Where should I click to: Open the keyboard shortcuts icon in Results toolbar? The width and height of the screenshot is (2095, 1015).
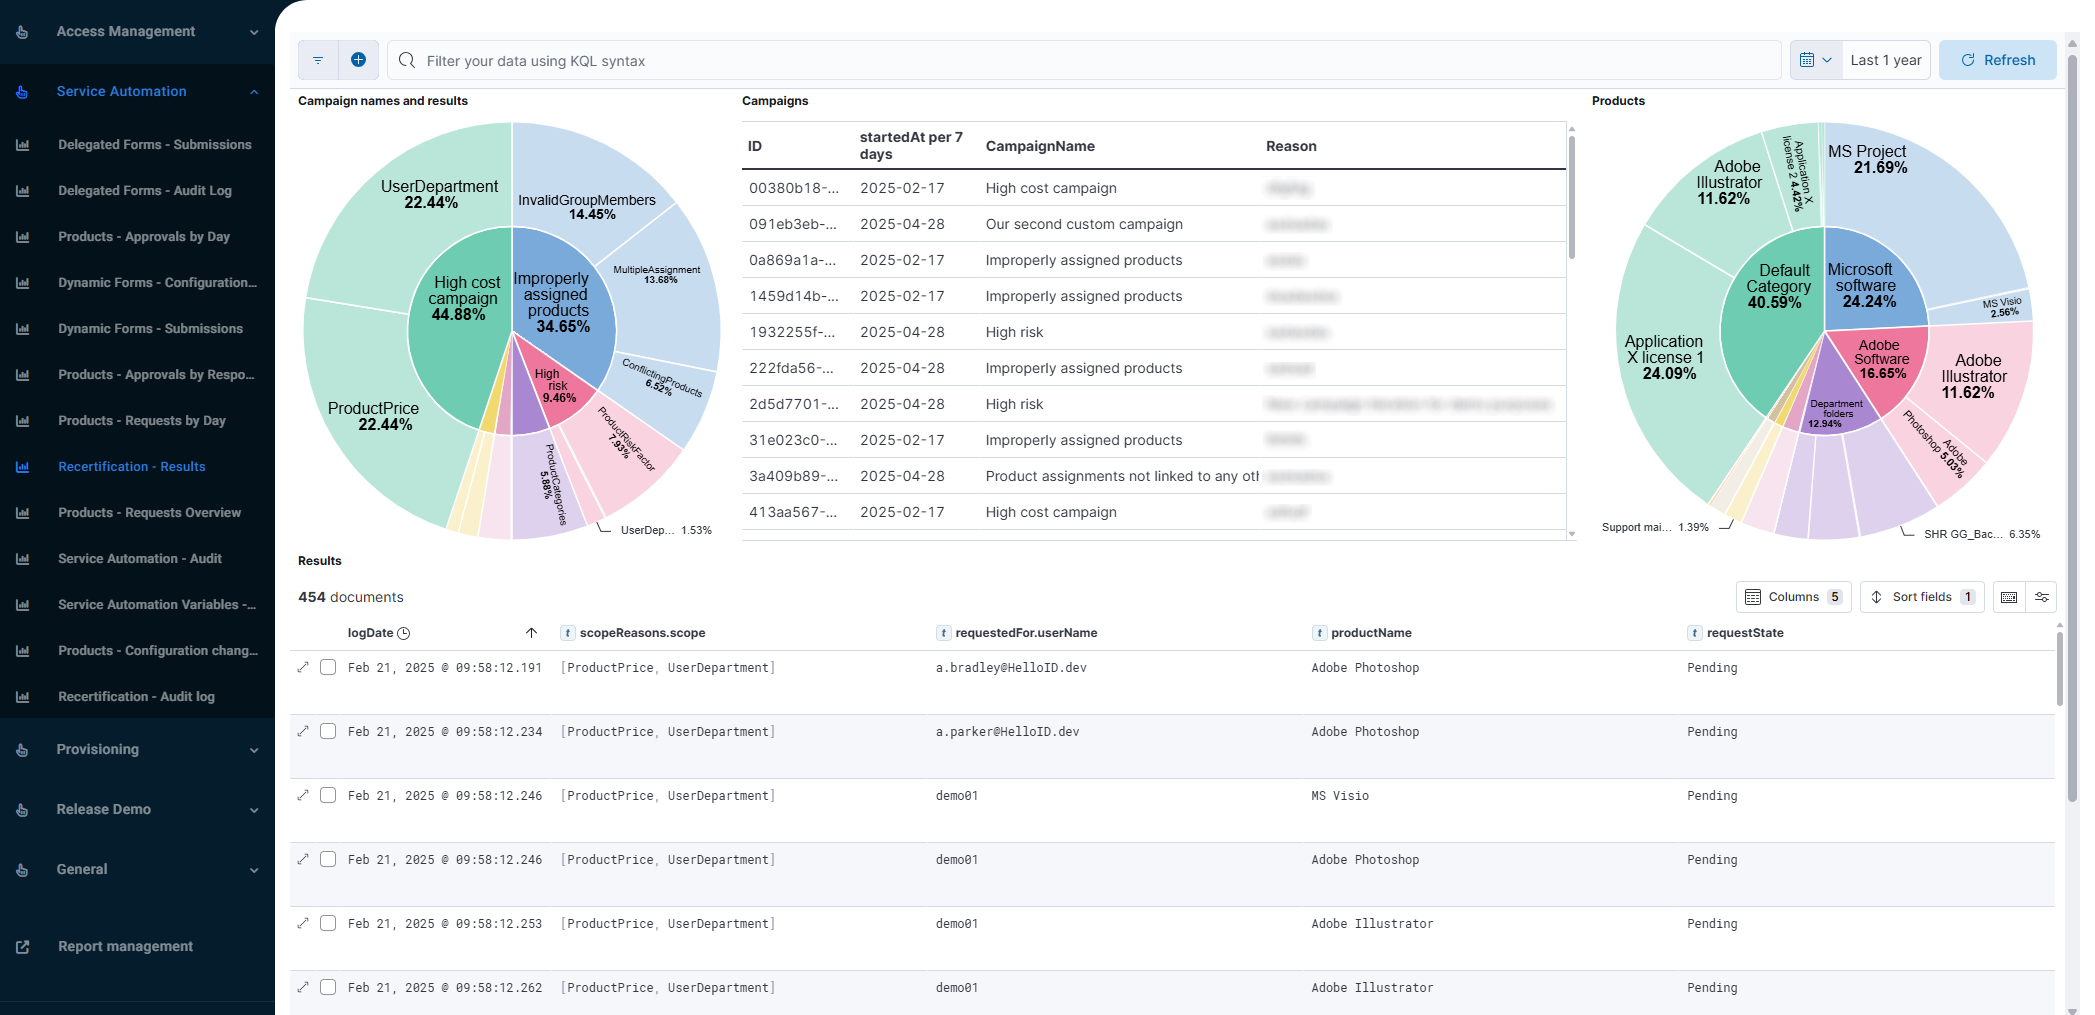pos(2009,597)
